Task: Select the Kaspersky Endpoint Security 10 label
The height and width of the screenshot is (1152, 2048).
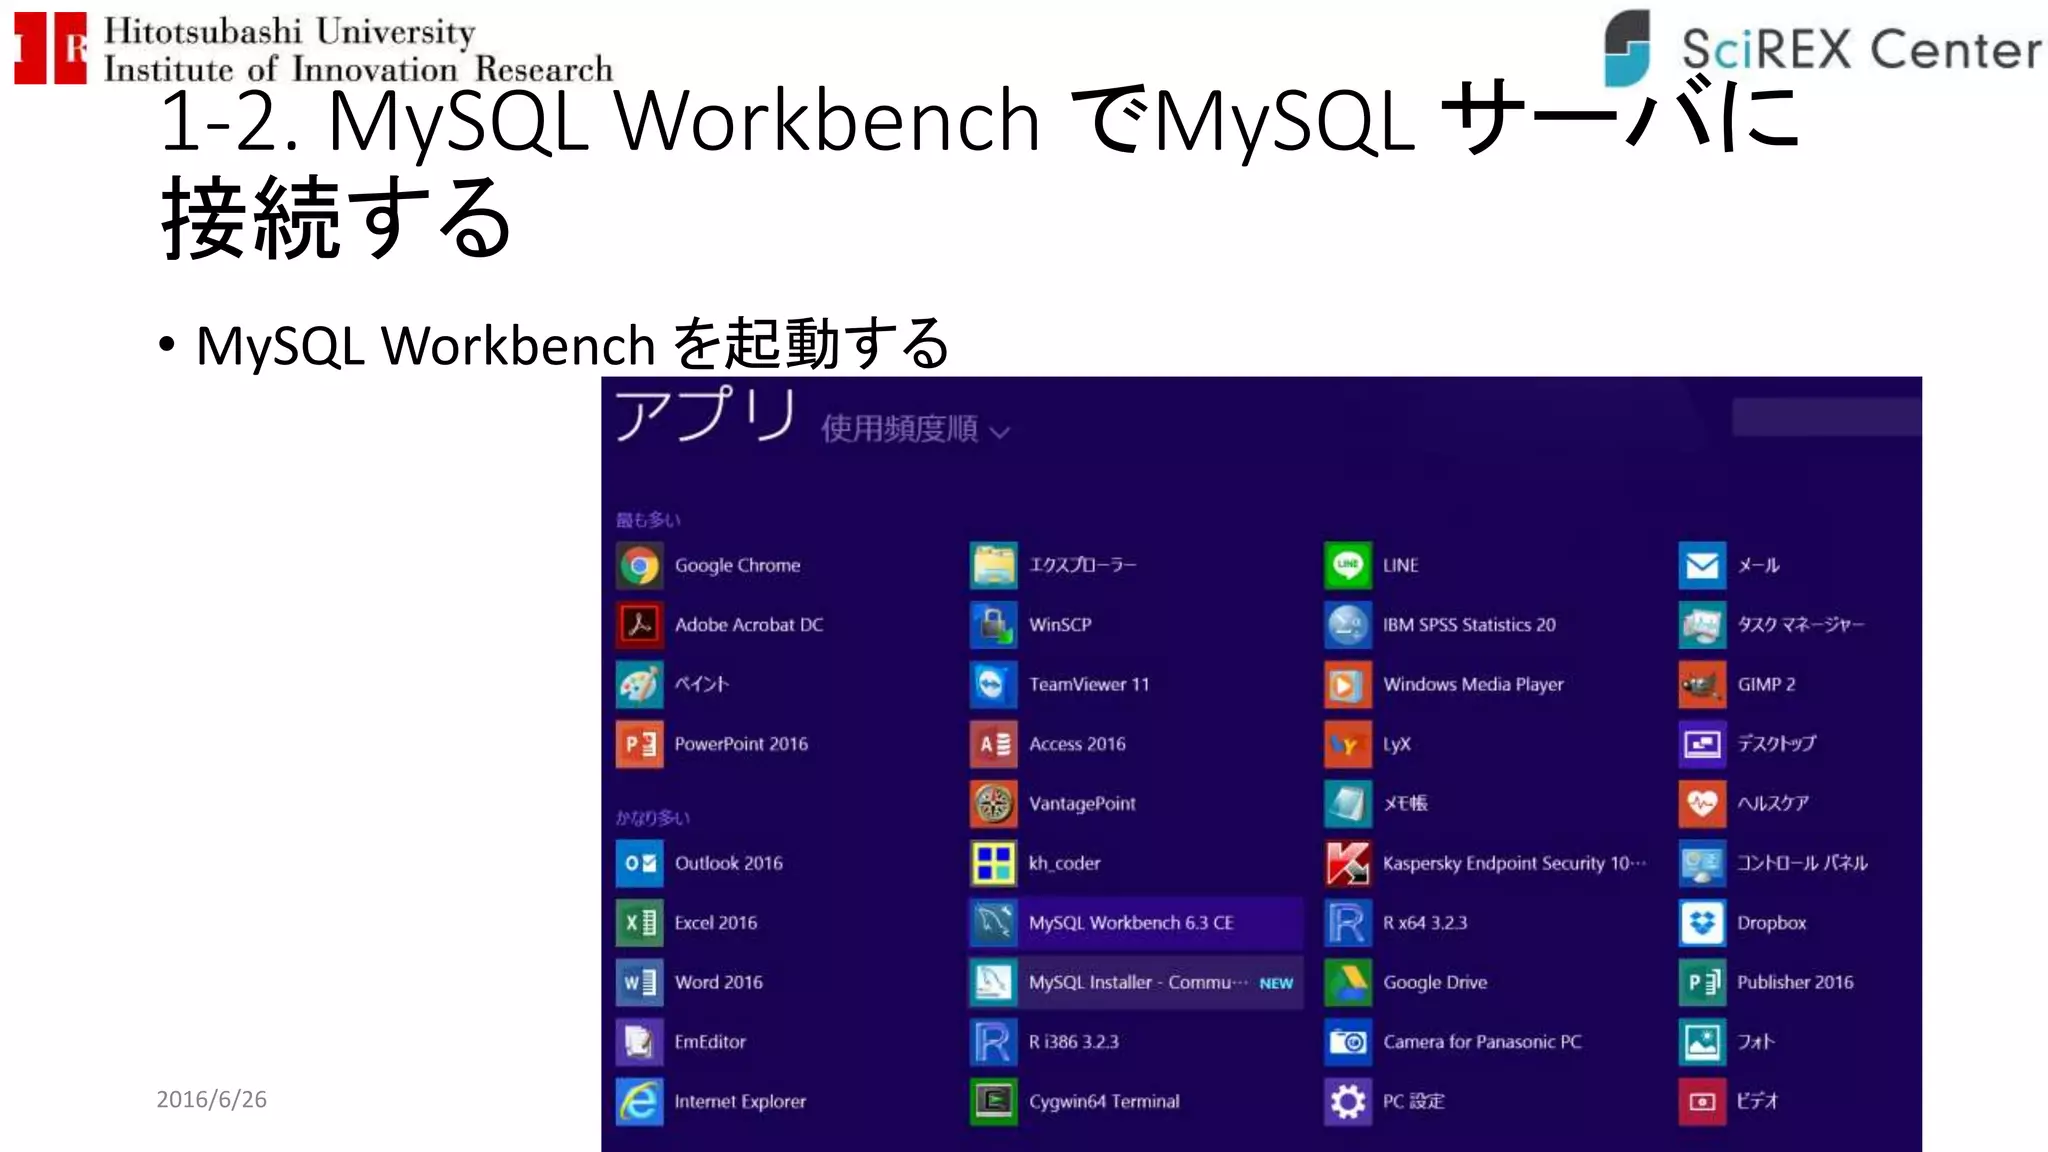Action: (x=1514, y=863)
